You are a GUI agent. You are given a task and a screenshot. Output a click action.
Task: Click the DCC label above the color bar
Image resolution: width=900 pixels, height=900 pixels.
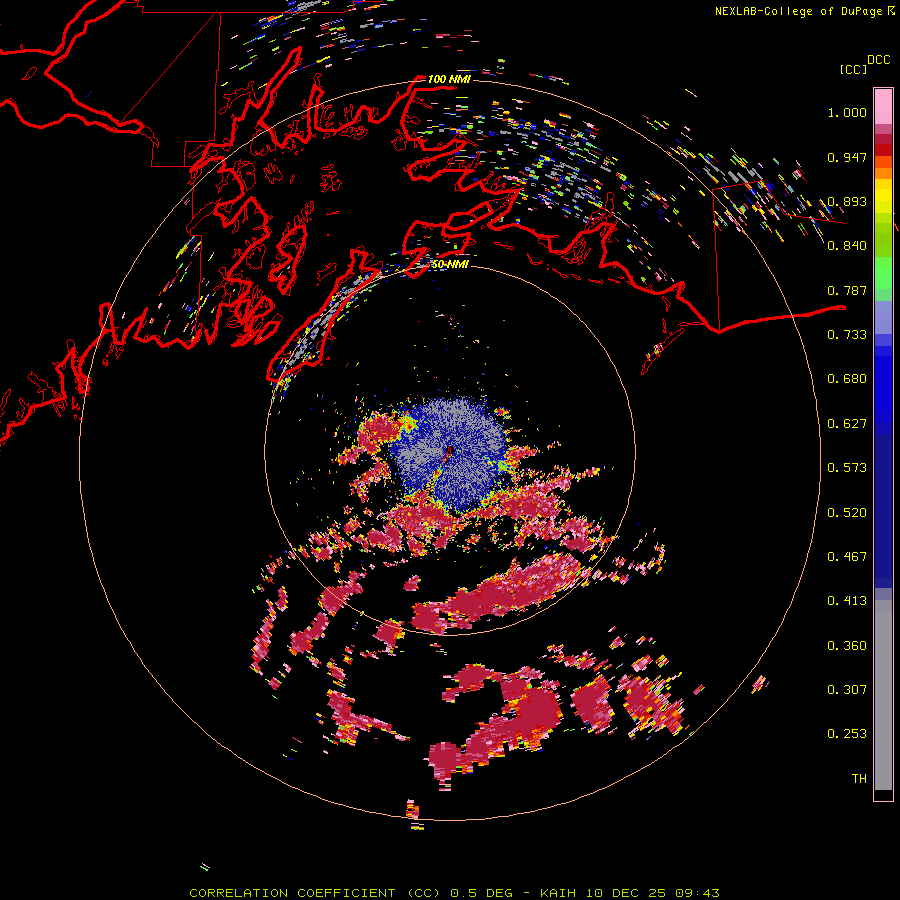[878, 60]
